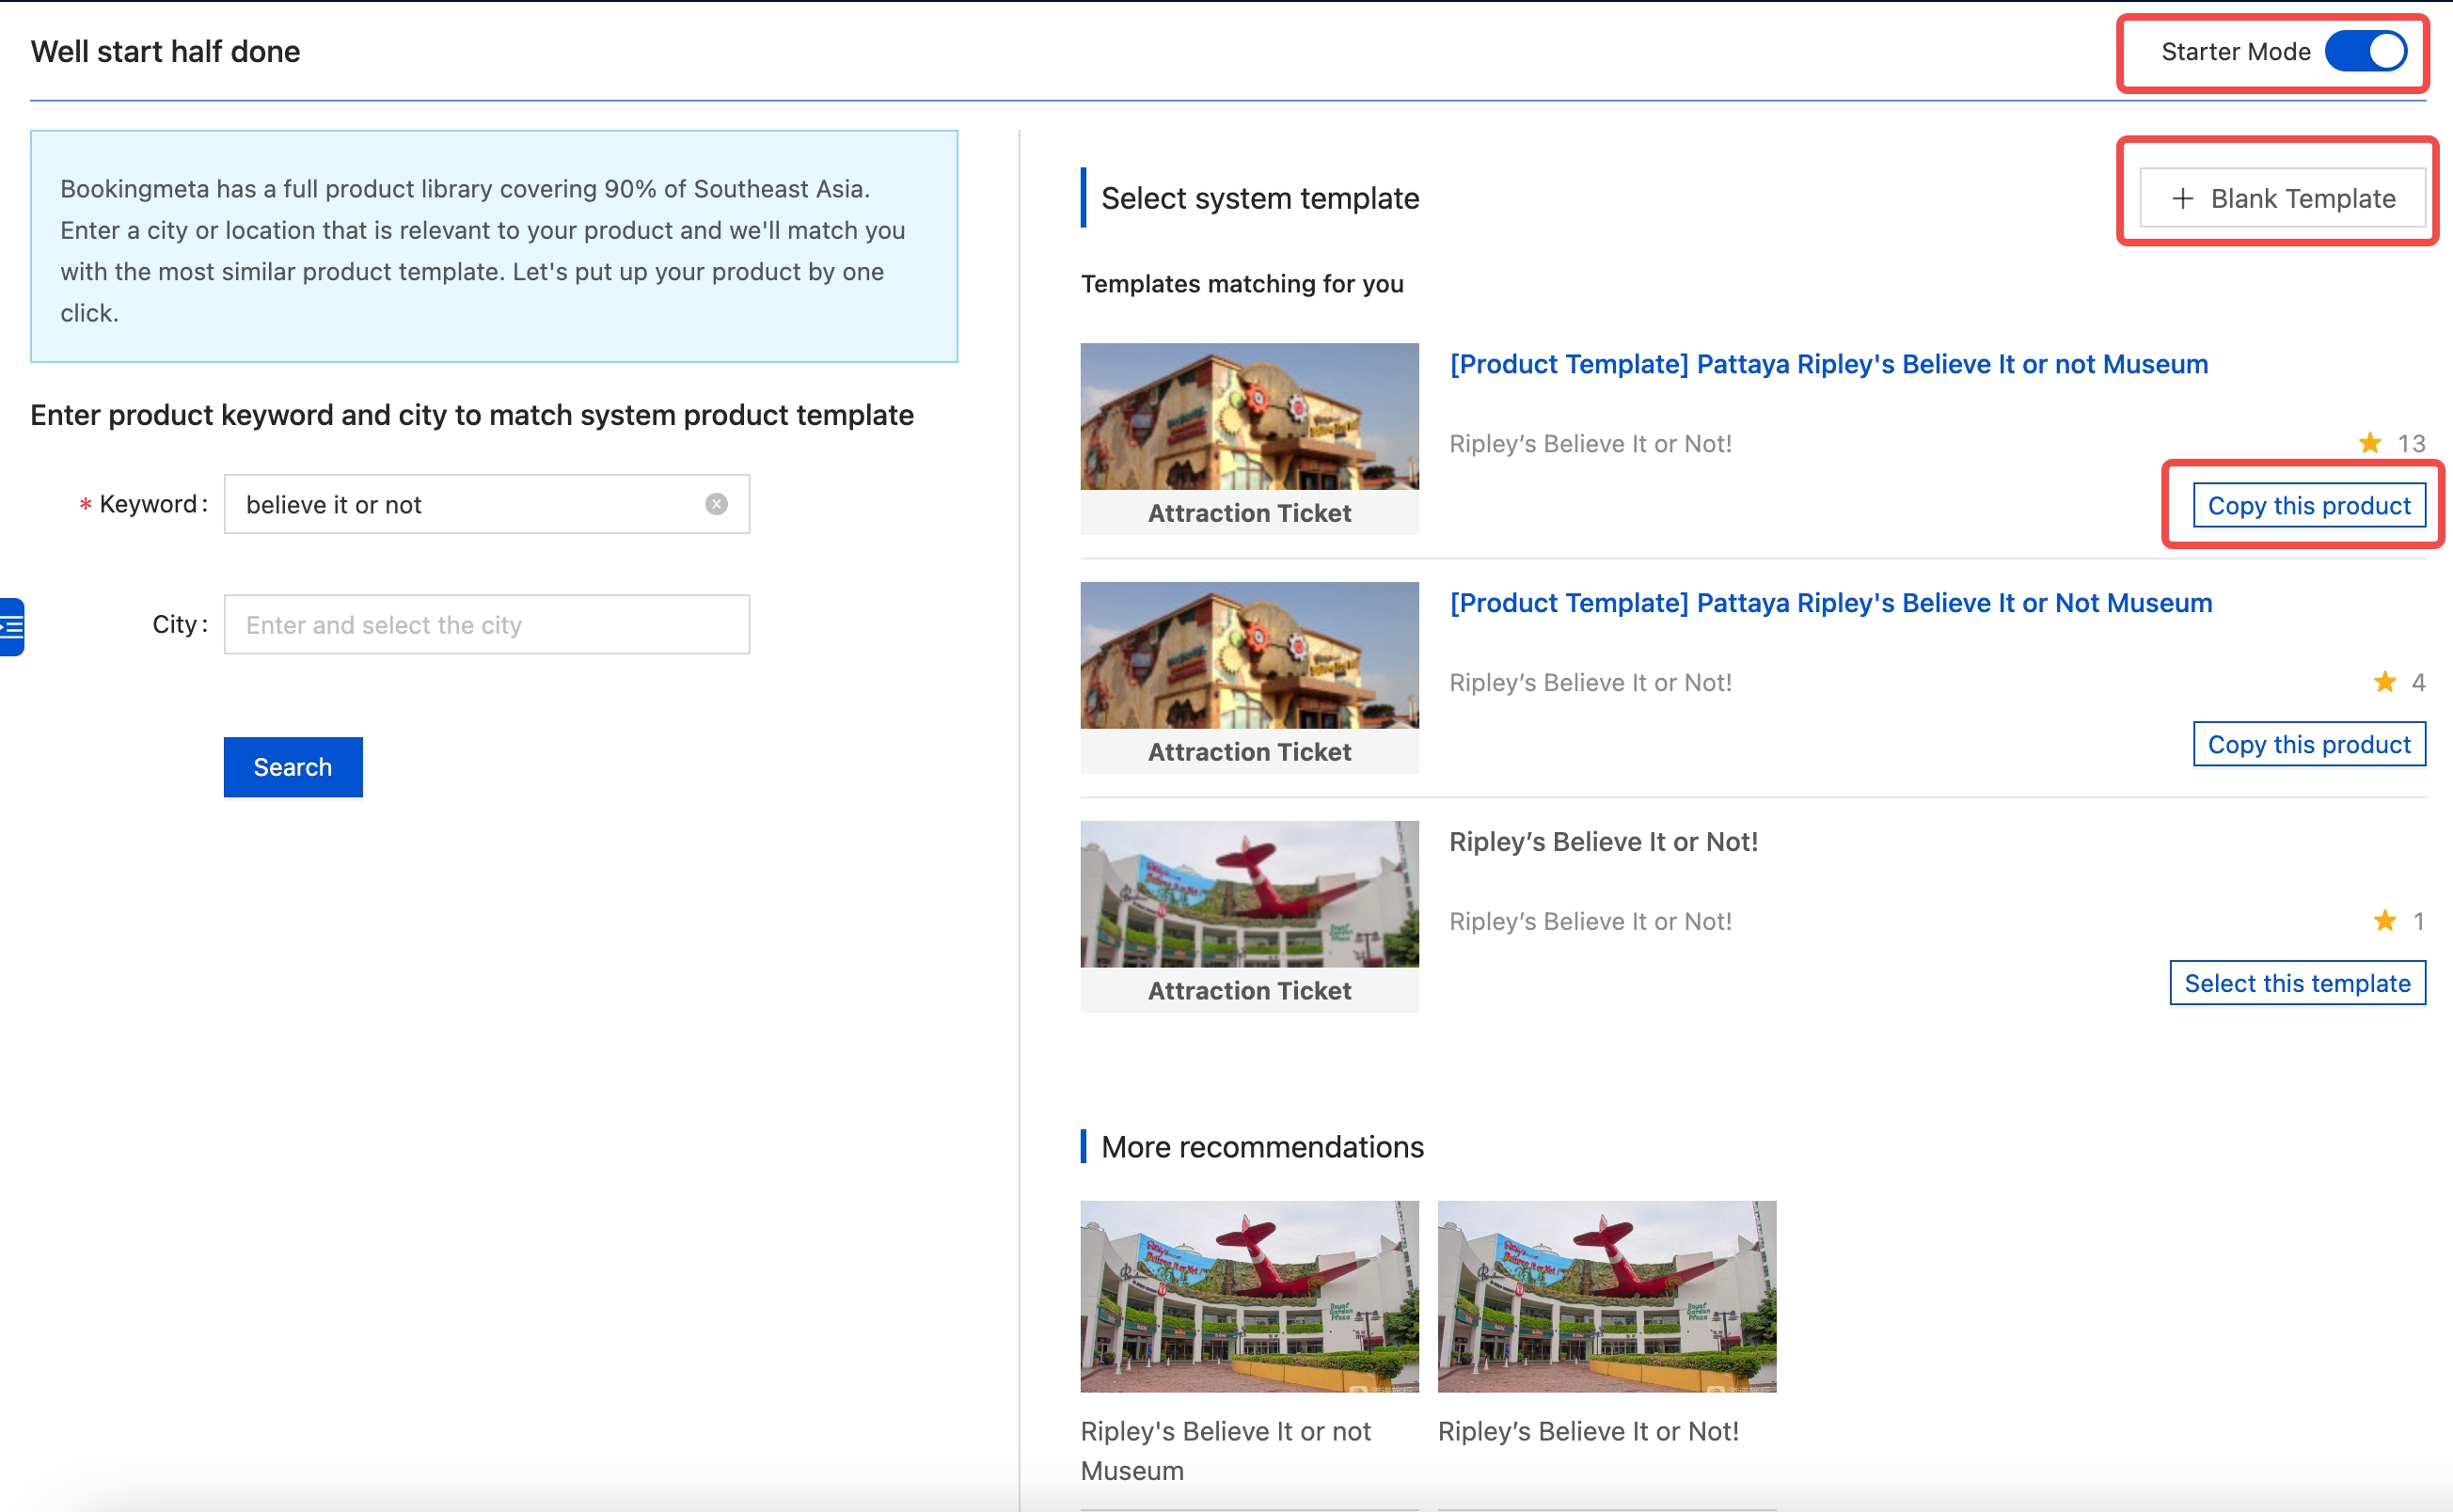Open the City selection field
2453x1512 pixels.
pos(486,625)
